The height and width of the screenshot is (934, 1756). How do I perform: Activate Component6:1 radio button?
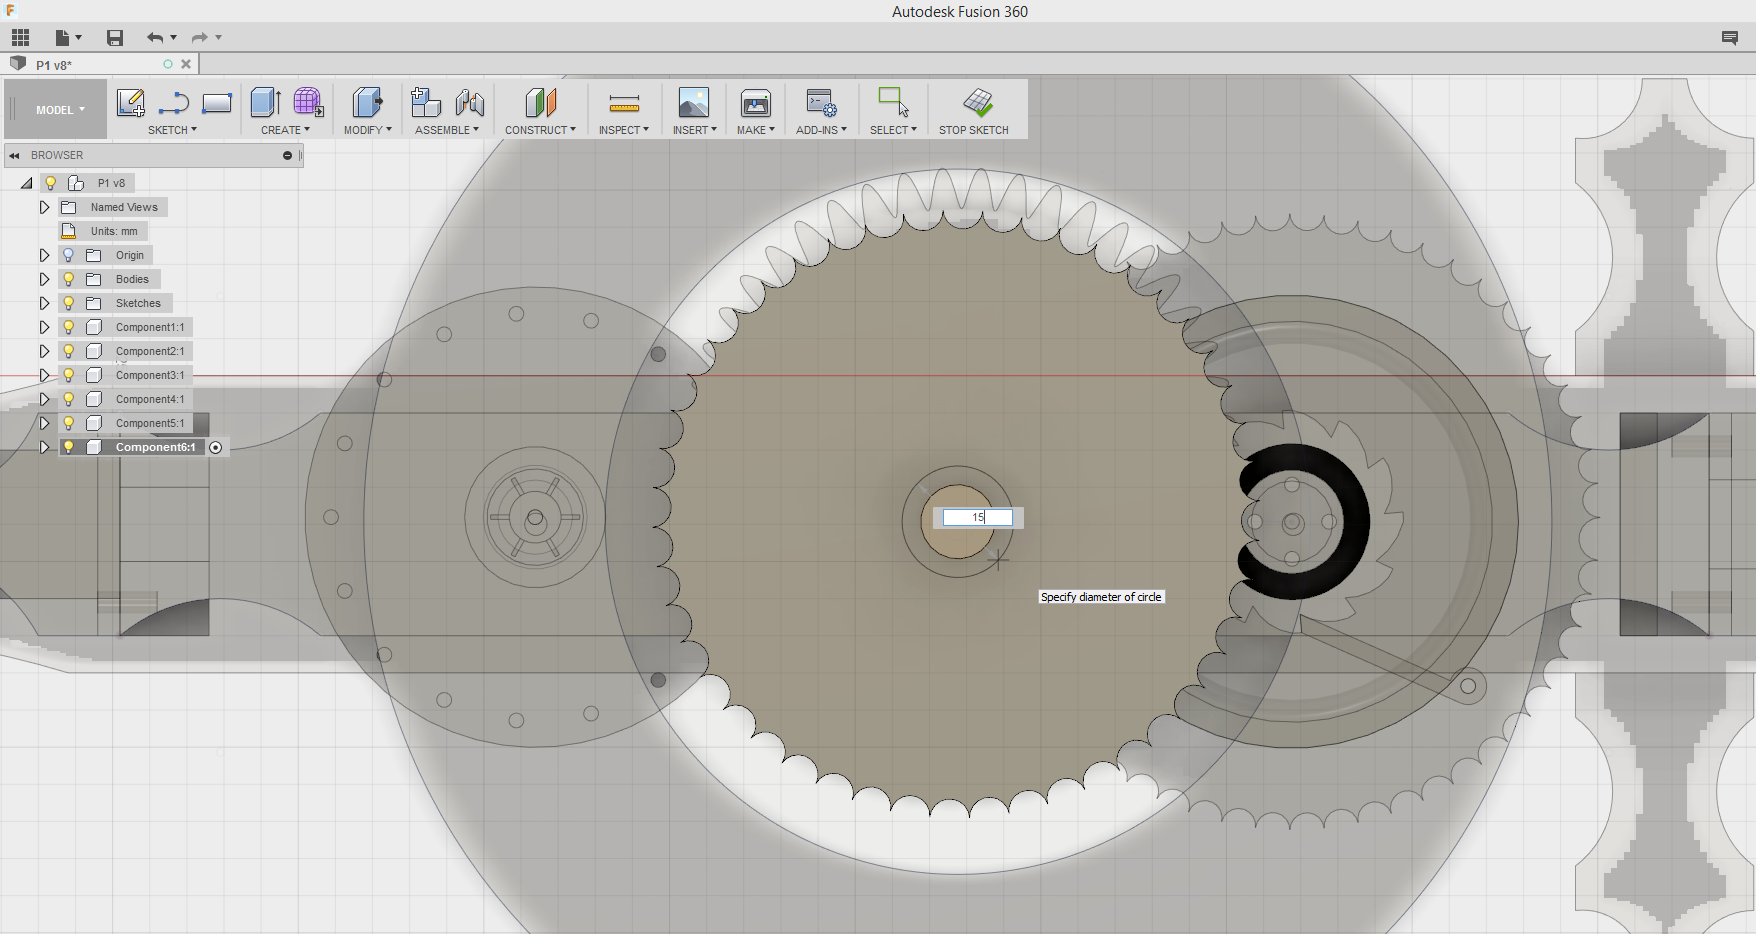tap(215, 447)
